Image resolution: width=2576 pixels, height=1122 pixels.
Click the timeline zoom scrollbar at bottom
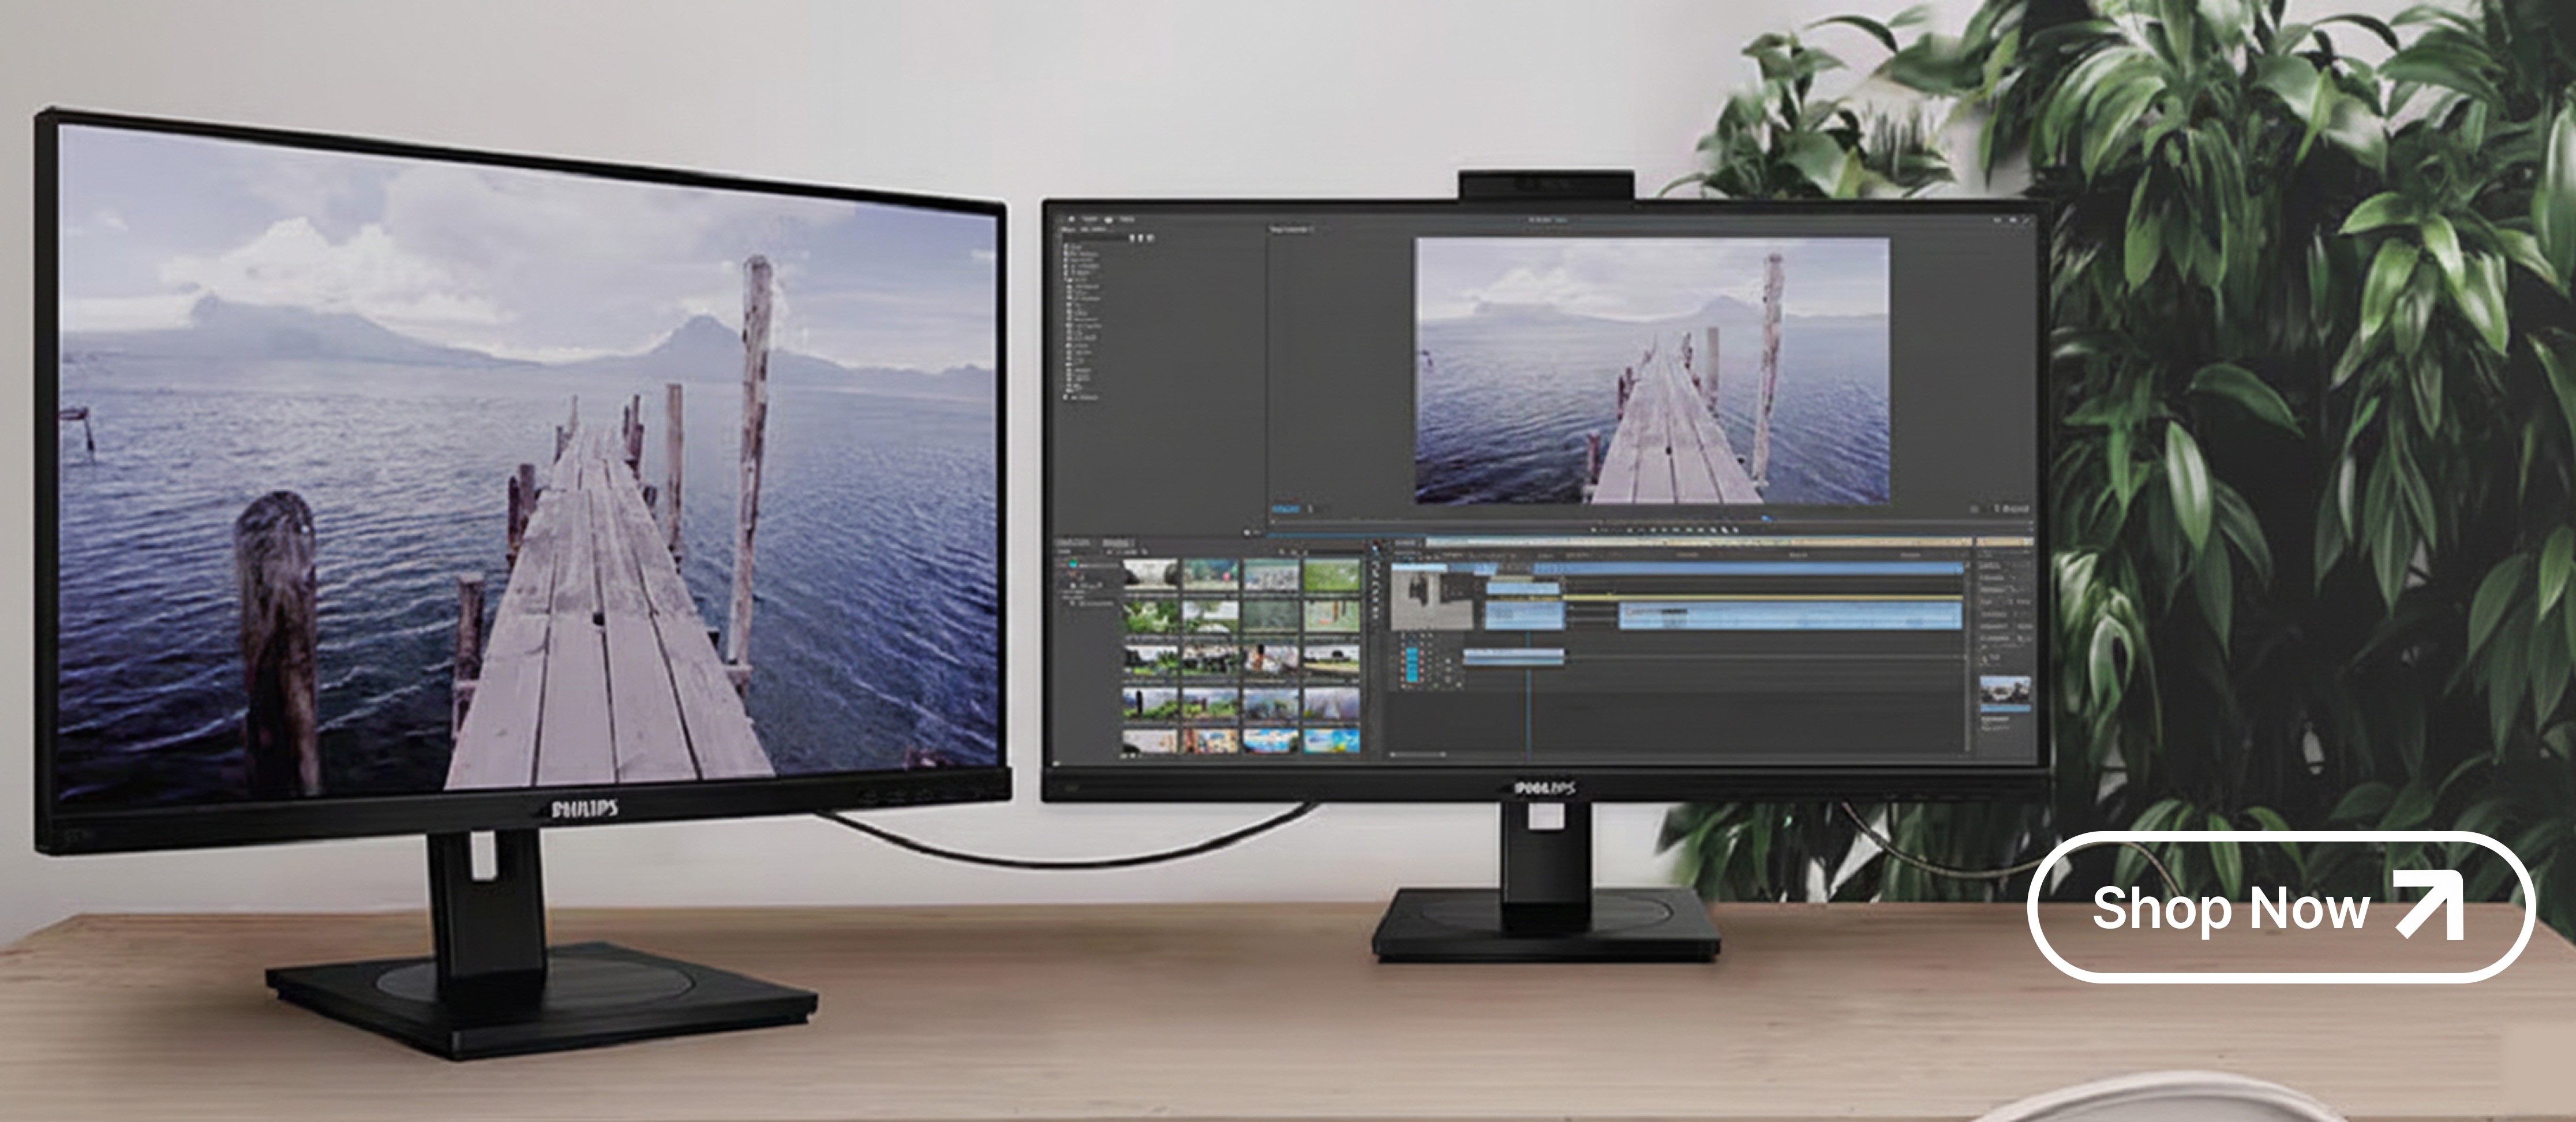[x=1418, y=755]
